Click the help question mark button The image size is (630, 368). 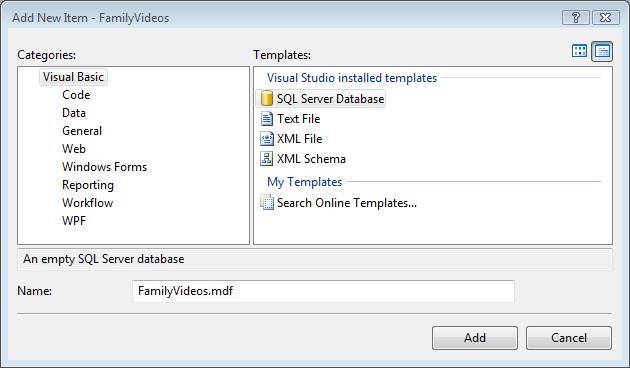(x=576, y=18)
